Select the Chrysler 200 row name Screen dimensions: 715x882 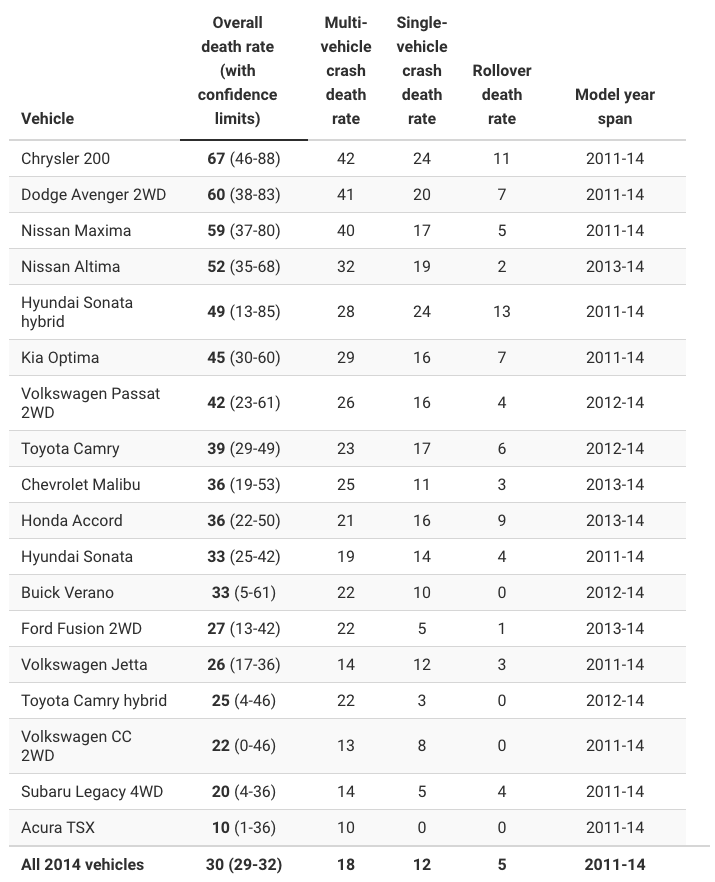(65, 158)
